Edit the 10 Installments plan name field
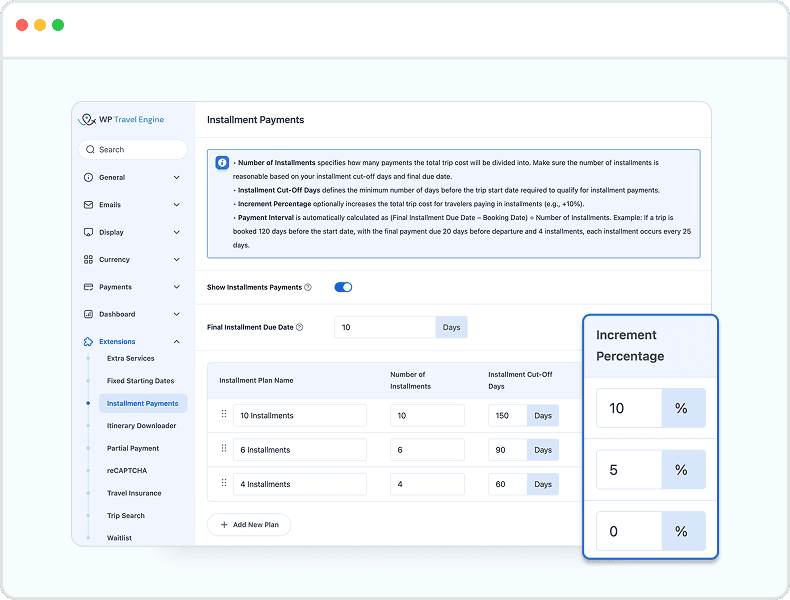The width and height of the screenshot is (790, 600). (300, 416)
